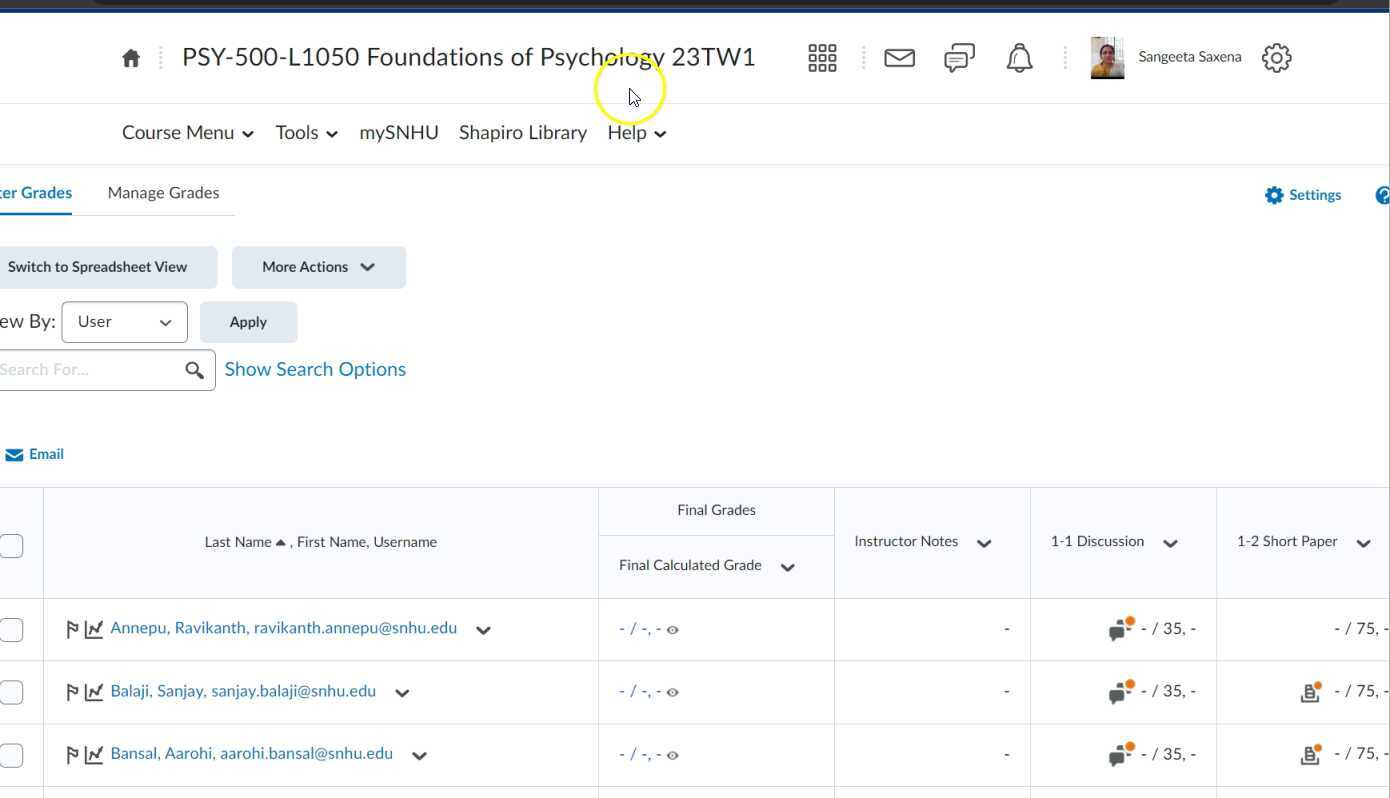Open the Shapiro Library menu item
The image size is (1390, 798).
click(x=522, y=133)
